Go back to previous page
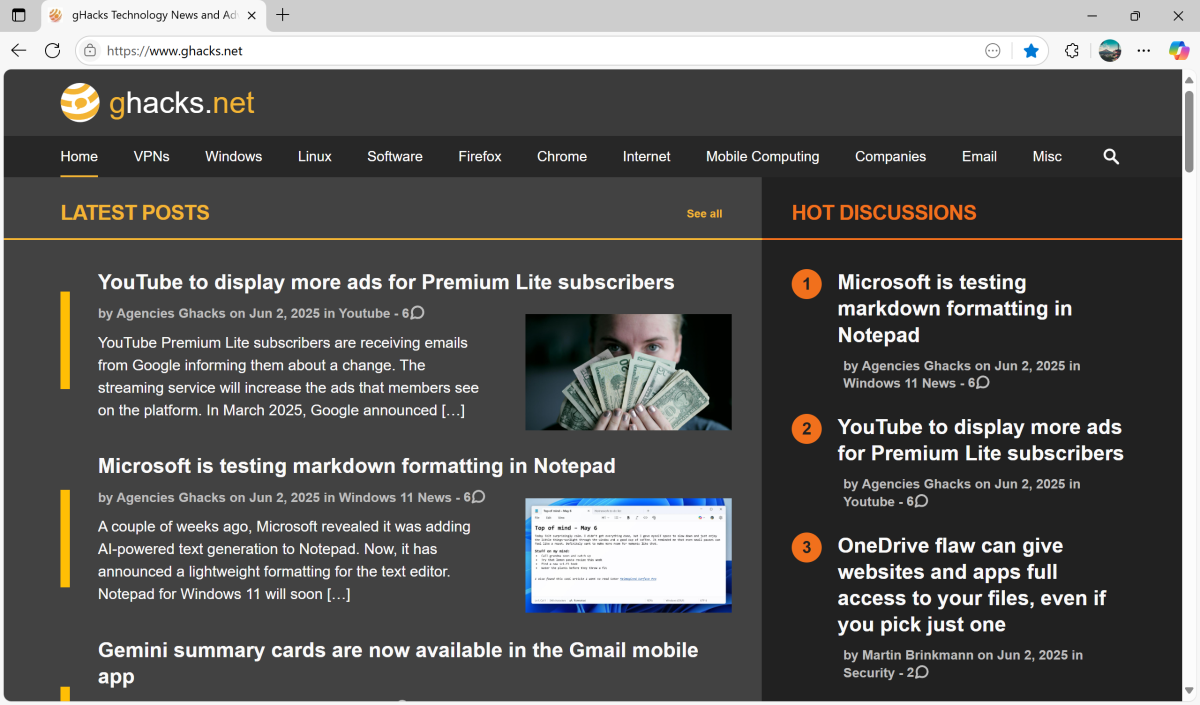Image resolution: width=1200 pixels, height=705 pixels. (x=19, y=50)
